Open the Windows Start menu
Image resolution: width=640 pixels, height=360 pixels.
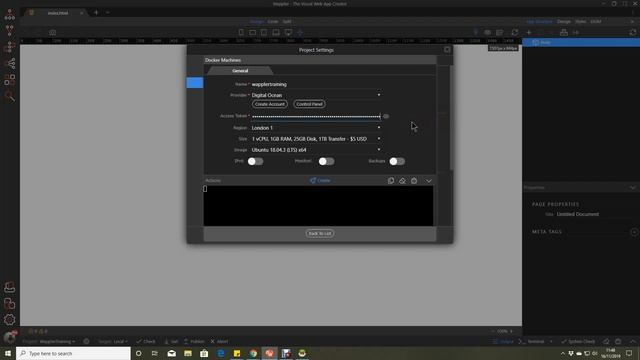tap(8, 353)
